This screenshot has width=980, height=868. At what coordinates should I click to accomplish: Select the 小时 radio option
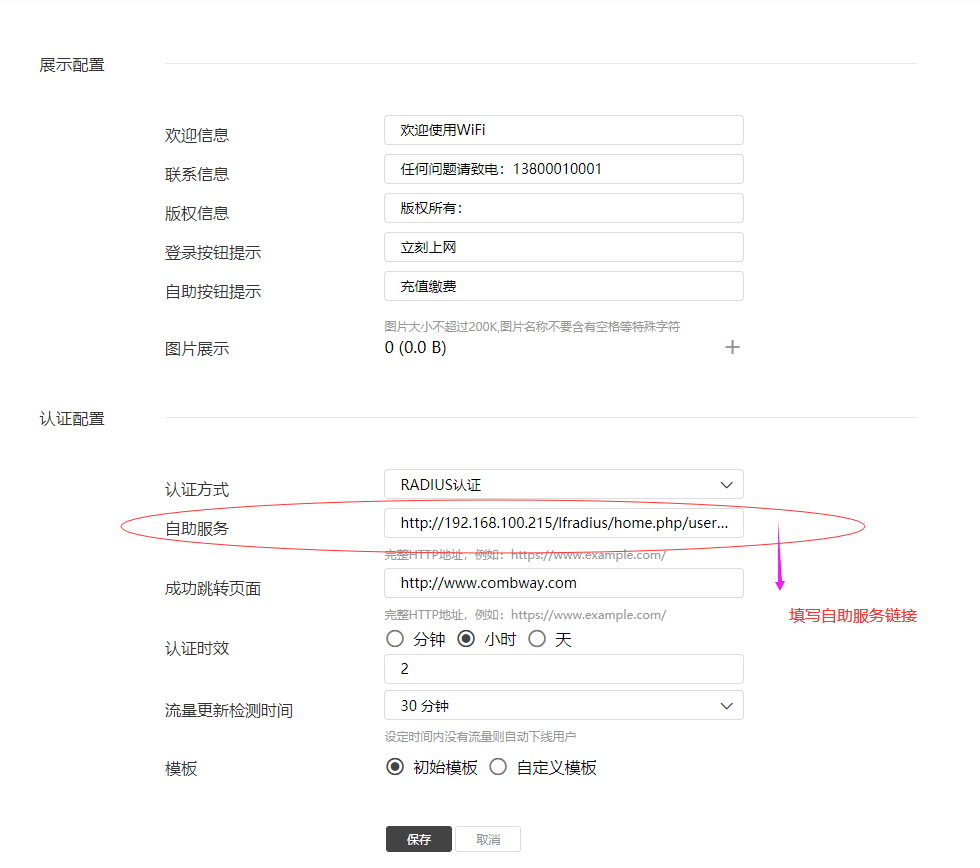click(466, 639)
